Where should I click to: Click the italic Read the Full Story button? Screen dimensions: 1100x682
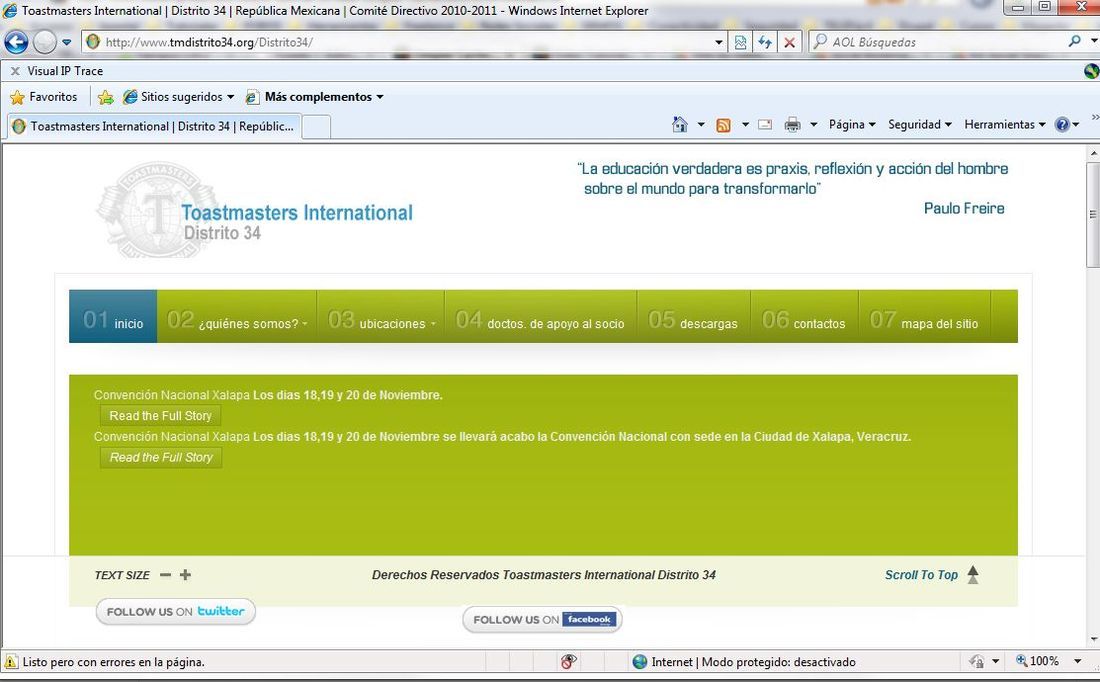pos(161,457)
